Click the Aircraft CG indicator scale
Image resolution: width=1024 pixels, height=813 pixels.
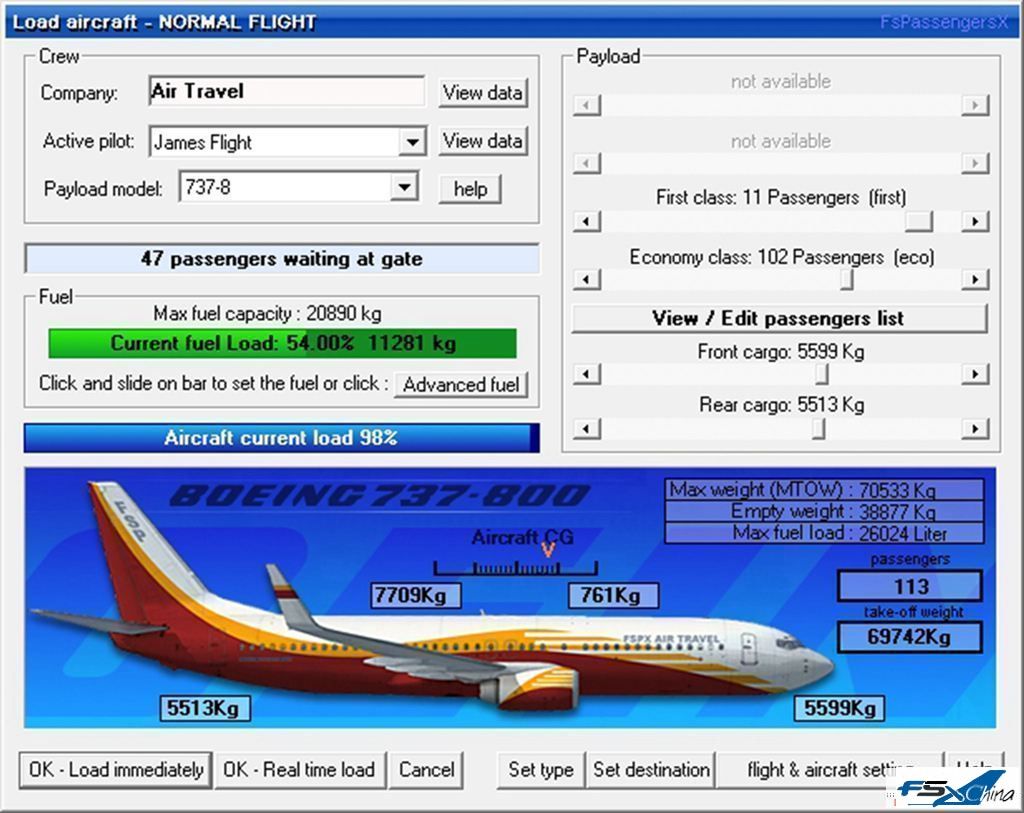516,567
